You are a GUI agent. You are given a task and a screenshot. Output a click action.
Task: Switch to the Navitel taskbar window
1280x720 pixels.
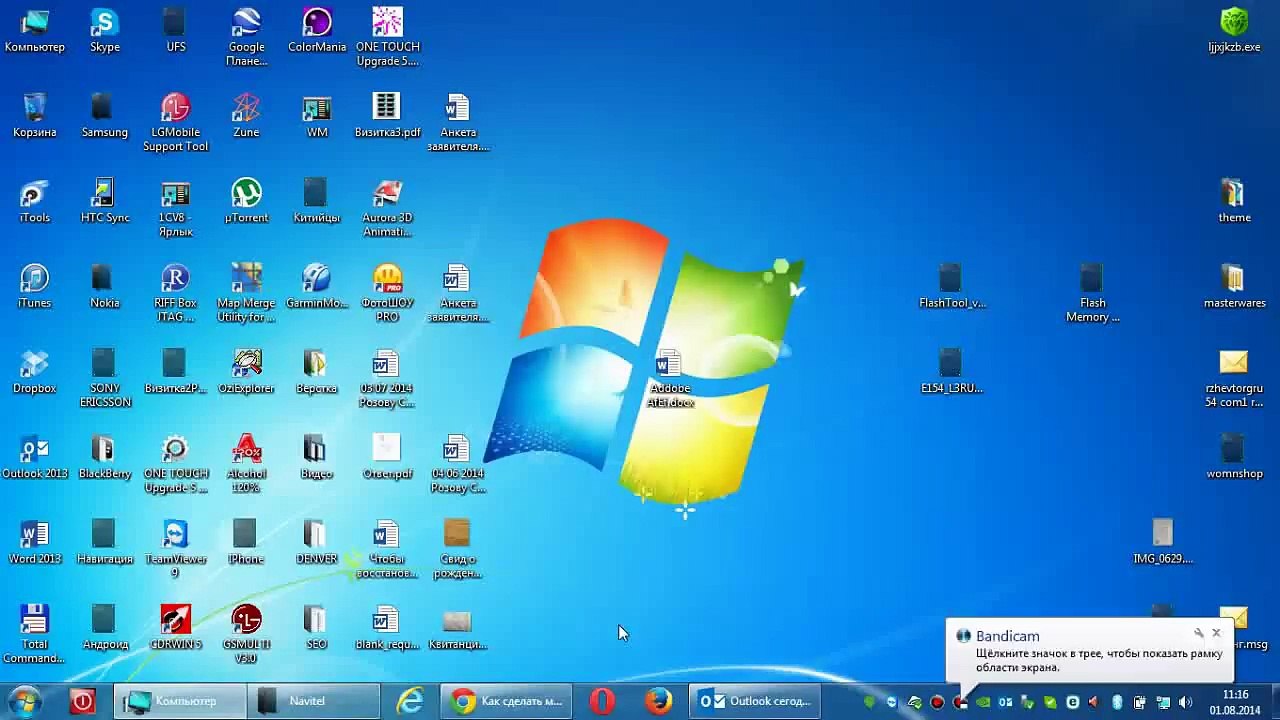(x=313, y=701)
